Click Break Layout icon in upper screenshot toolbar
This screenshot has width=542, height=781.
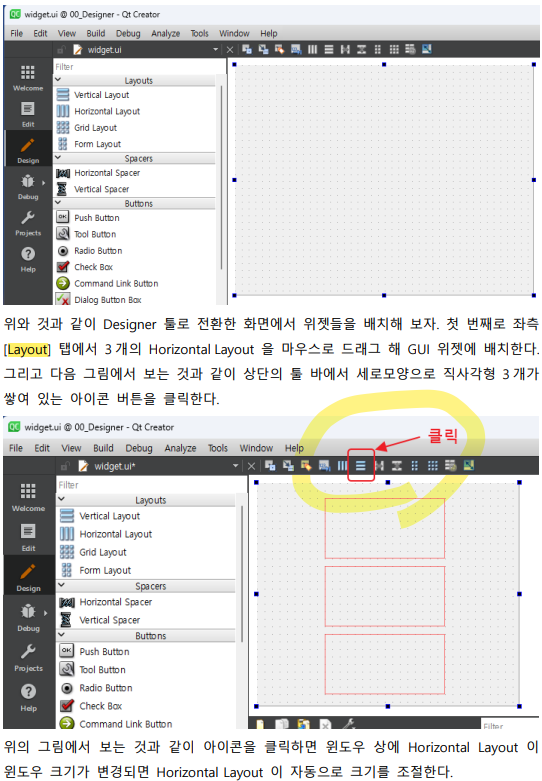pos(410,49)
